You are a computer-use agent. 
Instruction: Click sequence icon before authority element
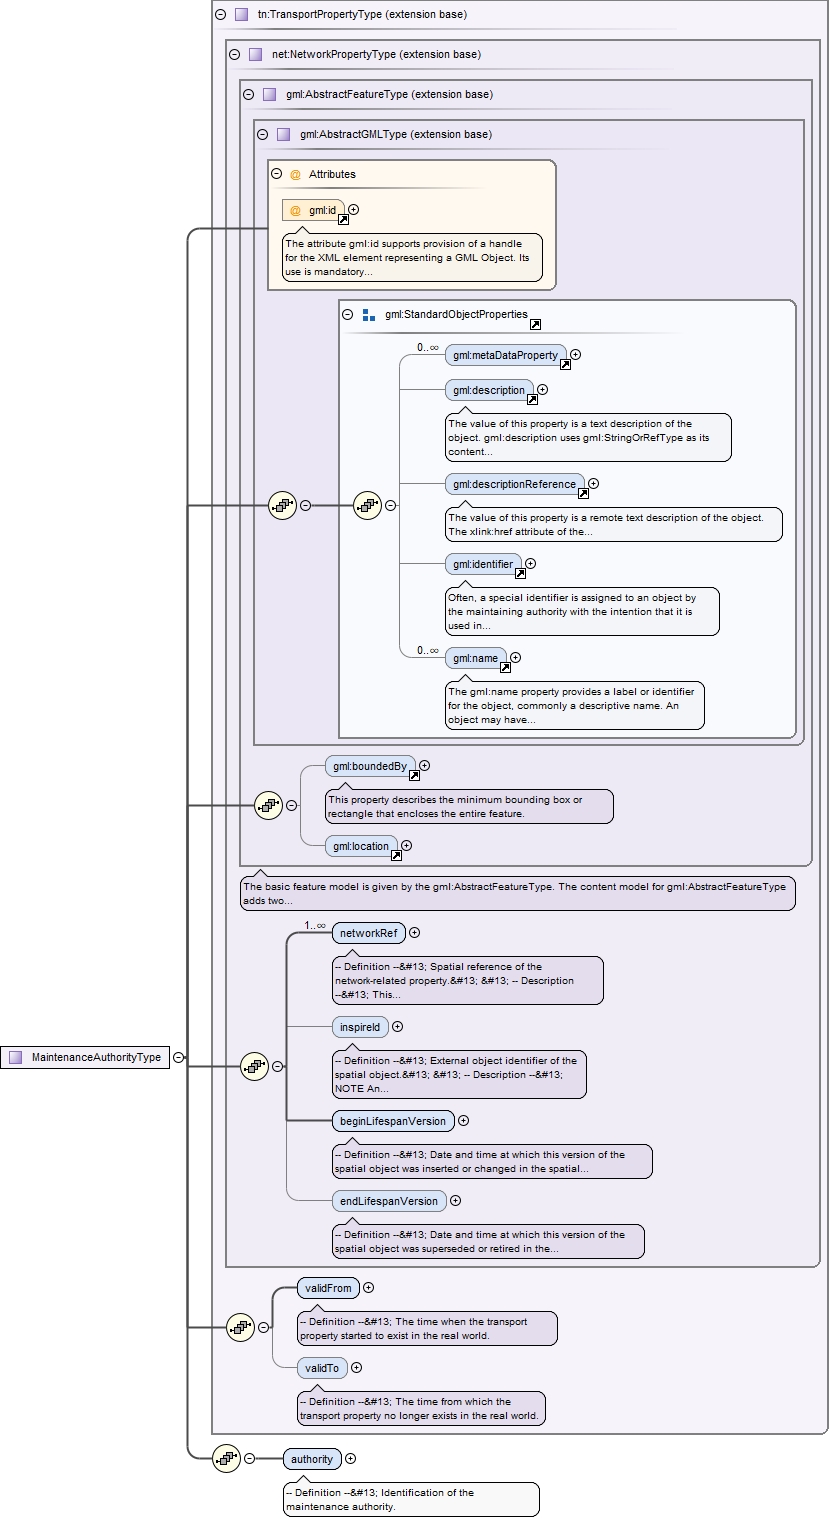(227, 1459)
